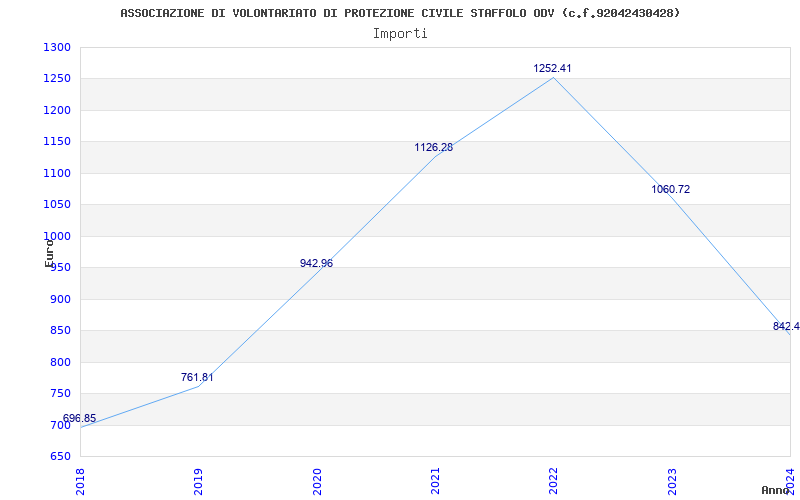This screenshot has width=800, height=500.
Task: Click the 750 y-axis tick label
Action: point(60,394)
